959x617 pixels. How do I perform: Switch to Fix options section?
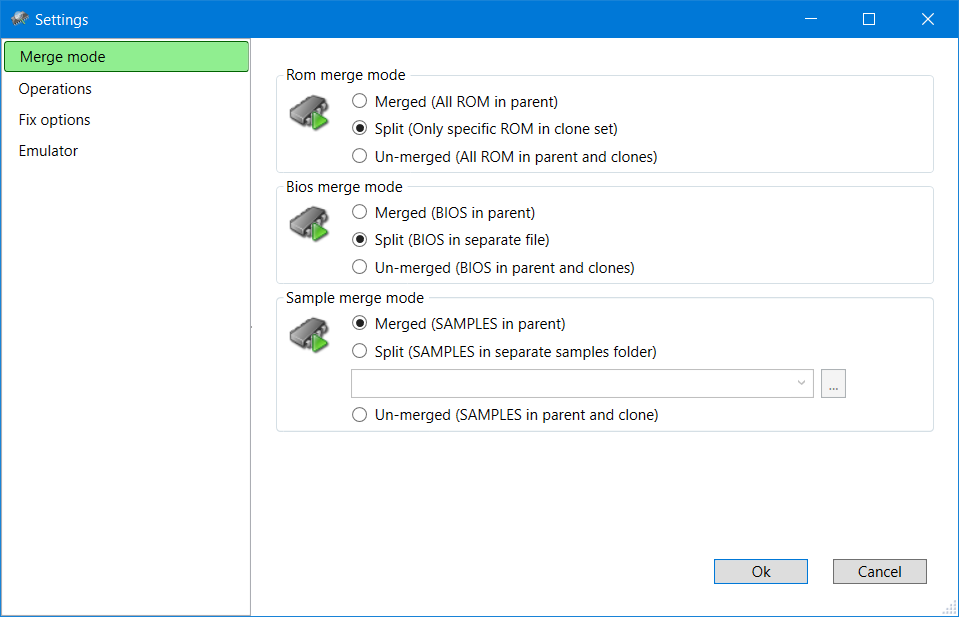point(55,120)
